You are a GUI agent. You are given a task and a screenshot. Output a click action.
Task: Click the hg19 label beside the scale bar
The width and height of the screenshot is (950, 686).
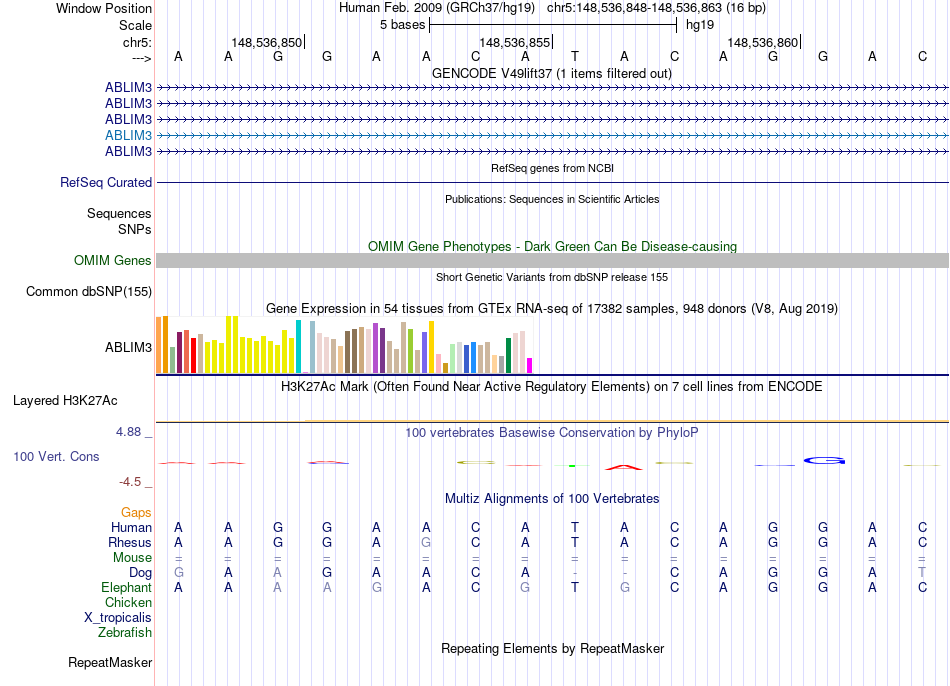pyautogui.click(x=700, y=25)
